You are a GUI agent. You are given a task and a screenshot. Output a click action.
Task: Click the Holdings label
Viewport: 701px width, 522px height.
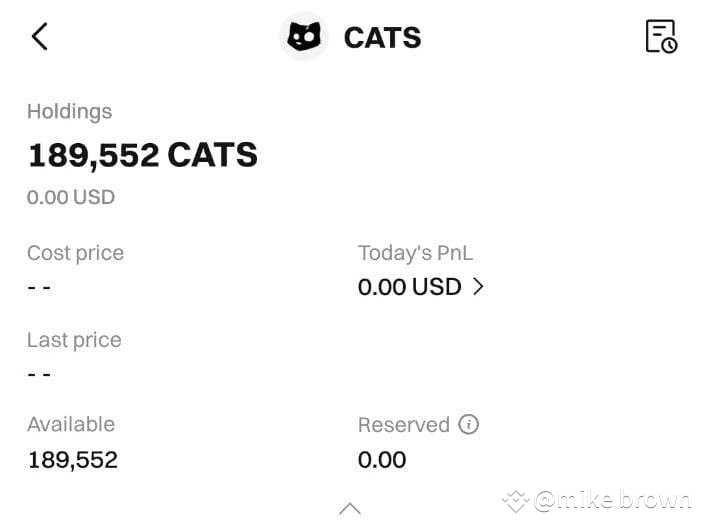click(69, 111)
